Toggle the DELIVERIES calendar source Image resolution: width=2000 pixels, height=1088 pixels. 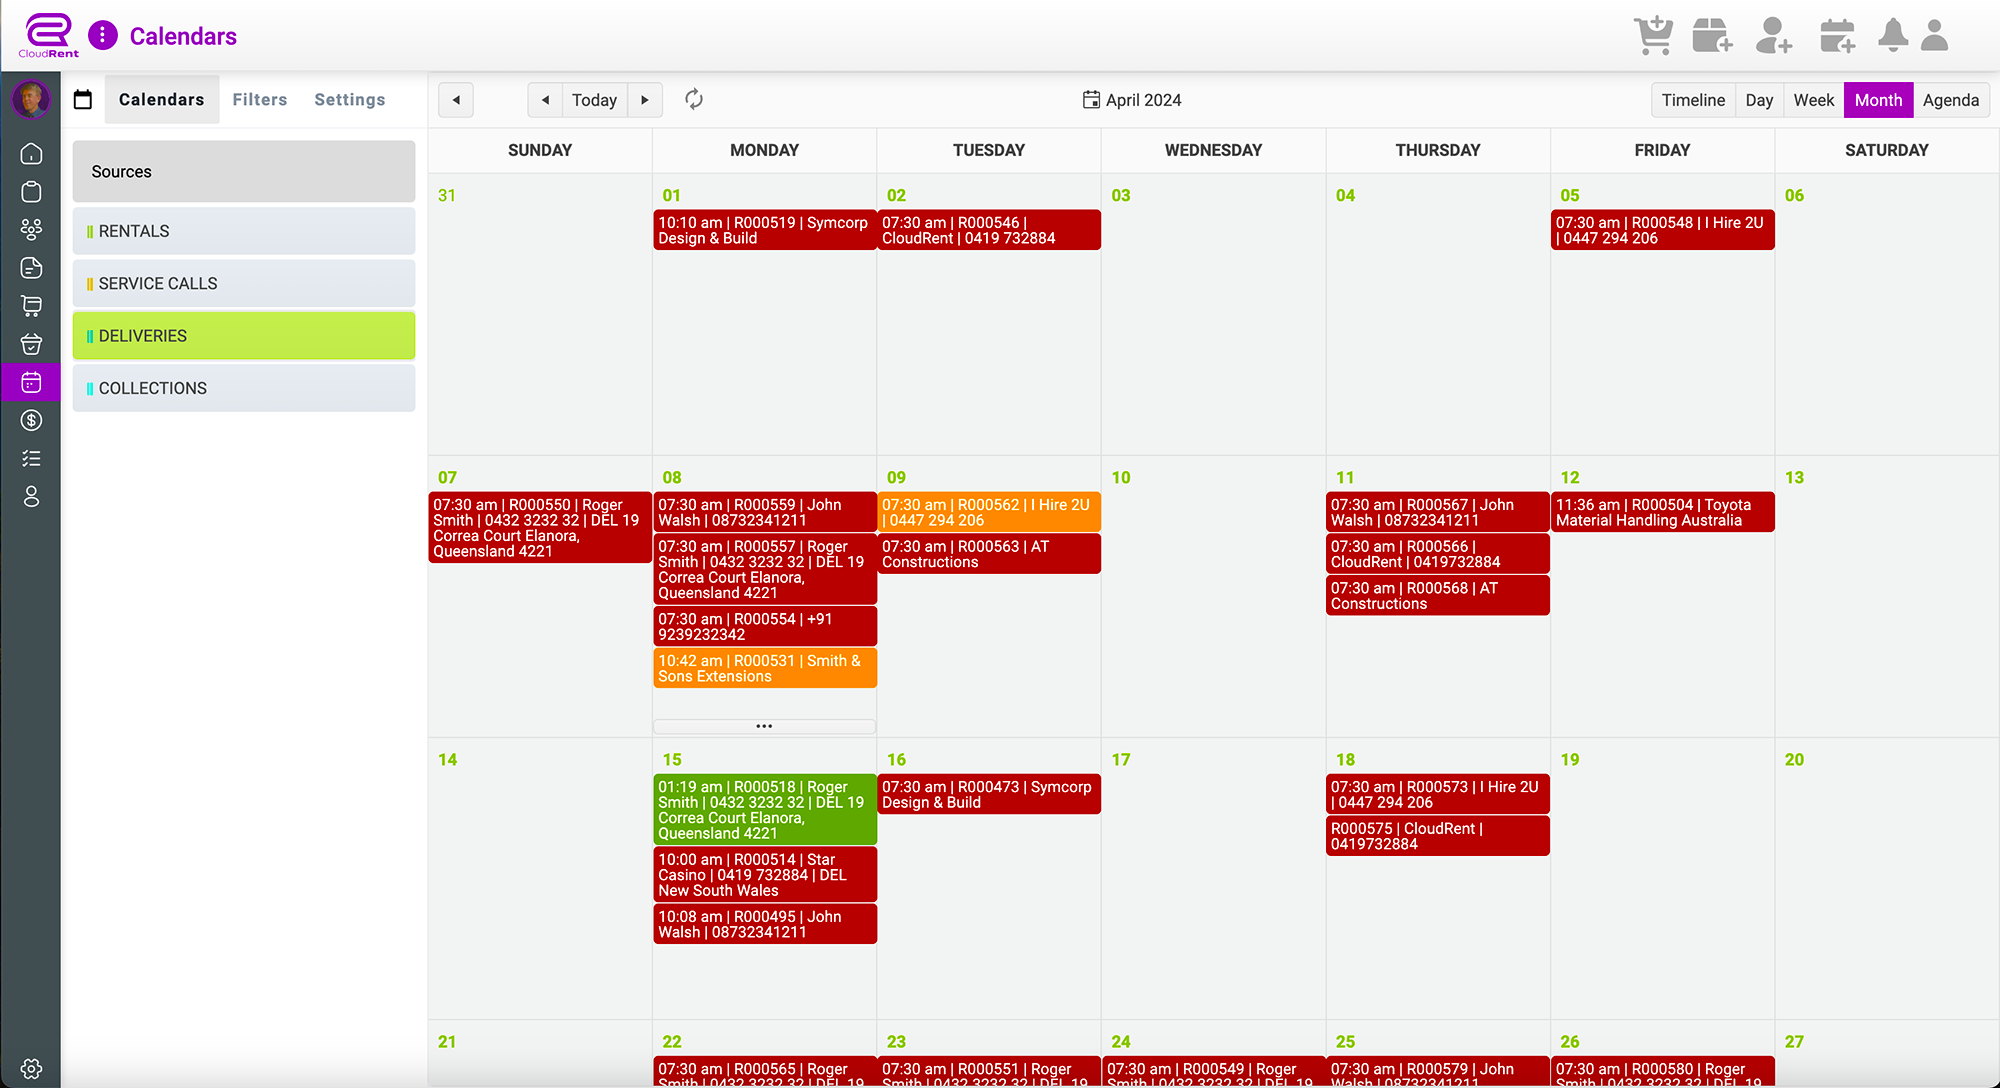coord(244,336)
